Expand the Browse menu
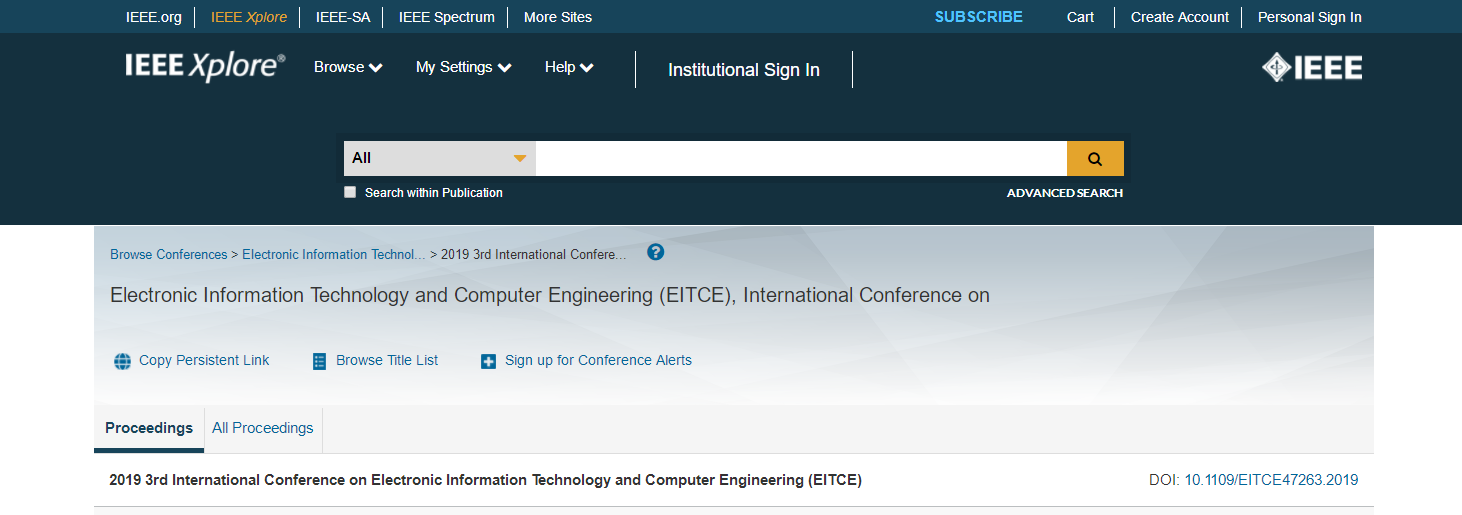The height and width of the screenshot is (515, 1462). 348,67
